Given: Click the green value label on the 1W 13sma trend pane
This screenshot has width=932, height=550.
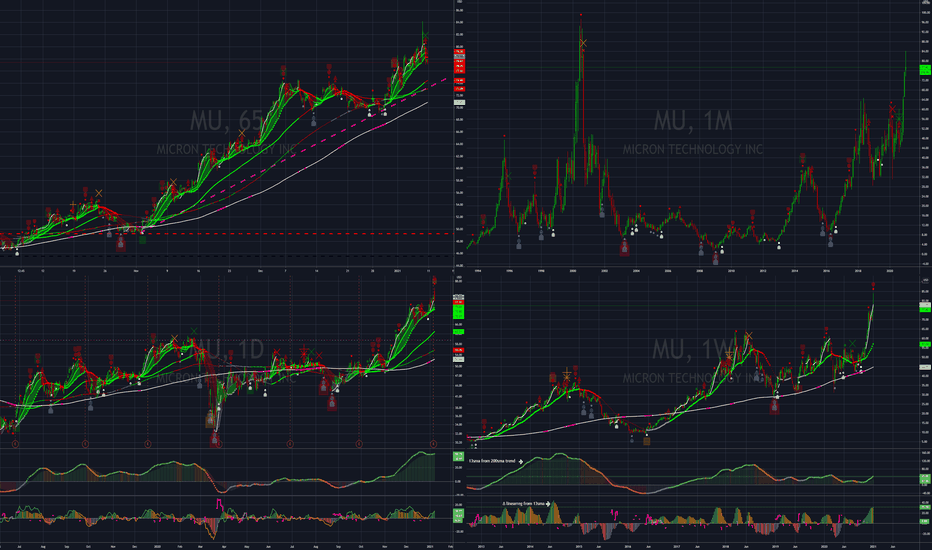Looking at the screenshot, I should pyautogui.click(x=925, y=479).
